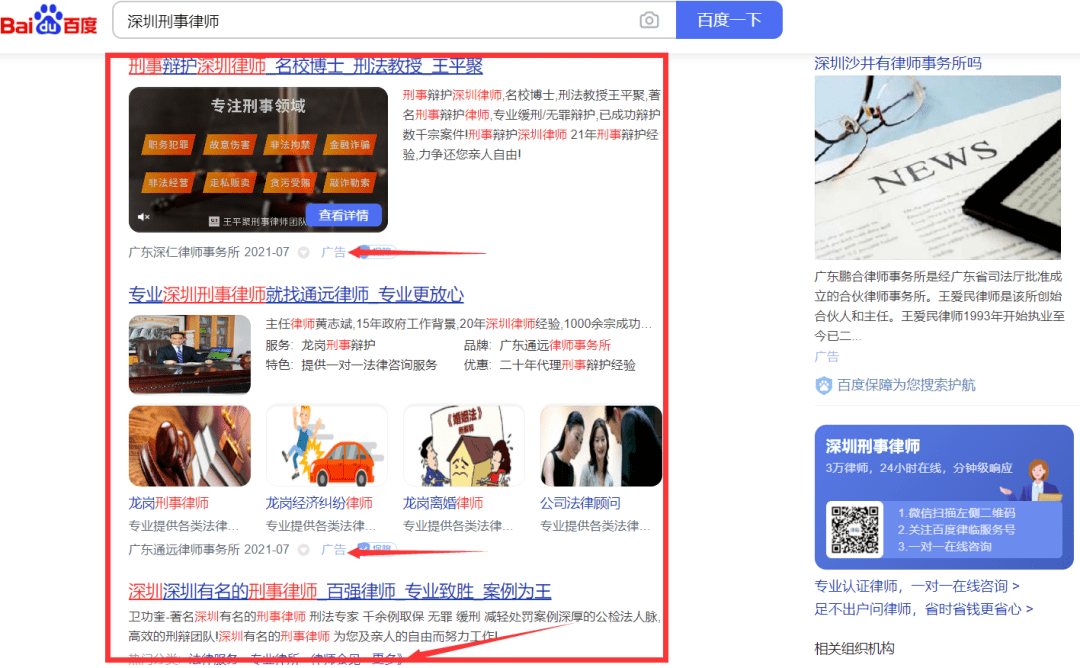Open the 深圳深圳有名的刑事律师 百强律师 result
This screenshot has width=1080, height=668.
[340, 592]
